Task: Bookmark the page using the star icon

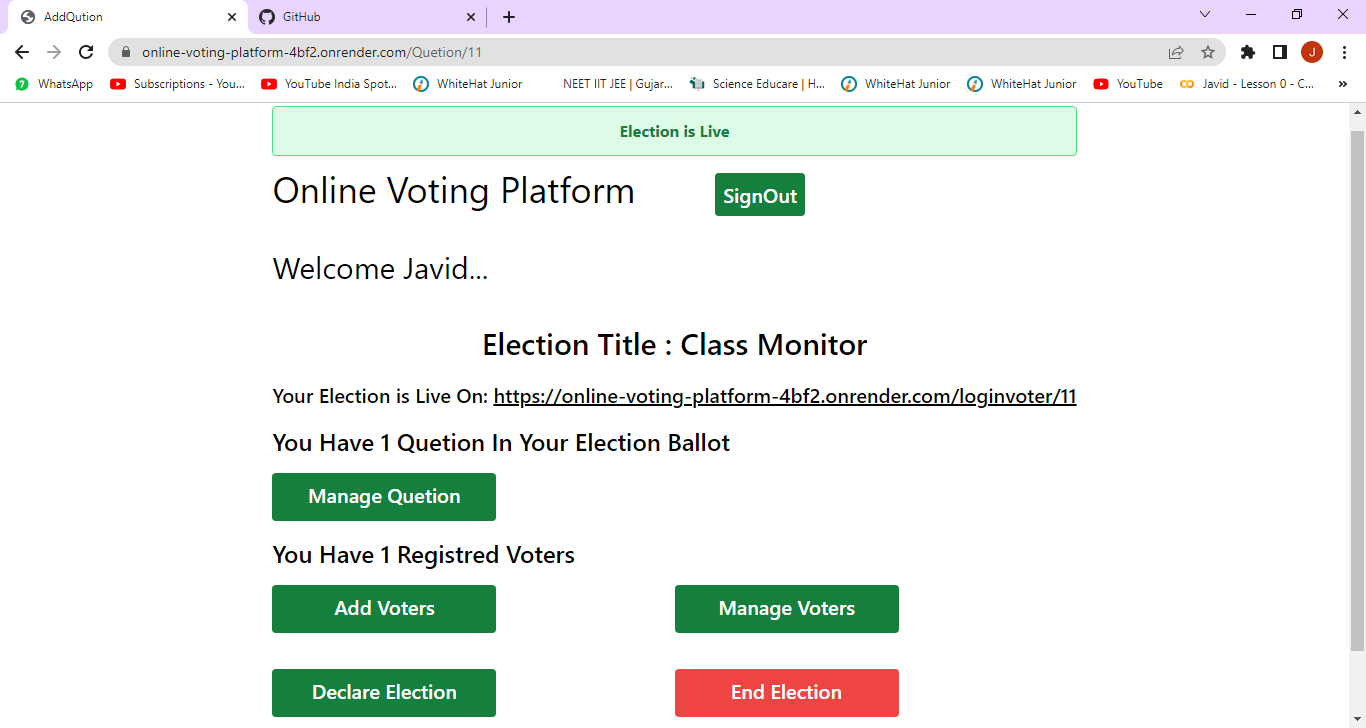Action: (1208, 52)
